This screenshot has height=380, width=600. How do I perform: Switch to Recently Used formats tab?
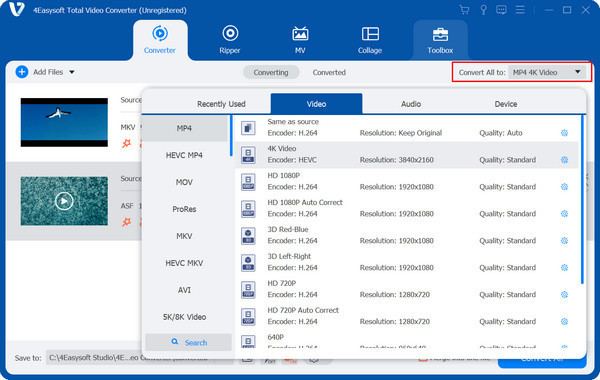coord(221,104)
